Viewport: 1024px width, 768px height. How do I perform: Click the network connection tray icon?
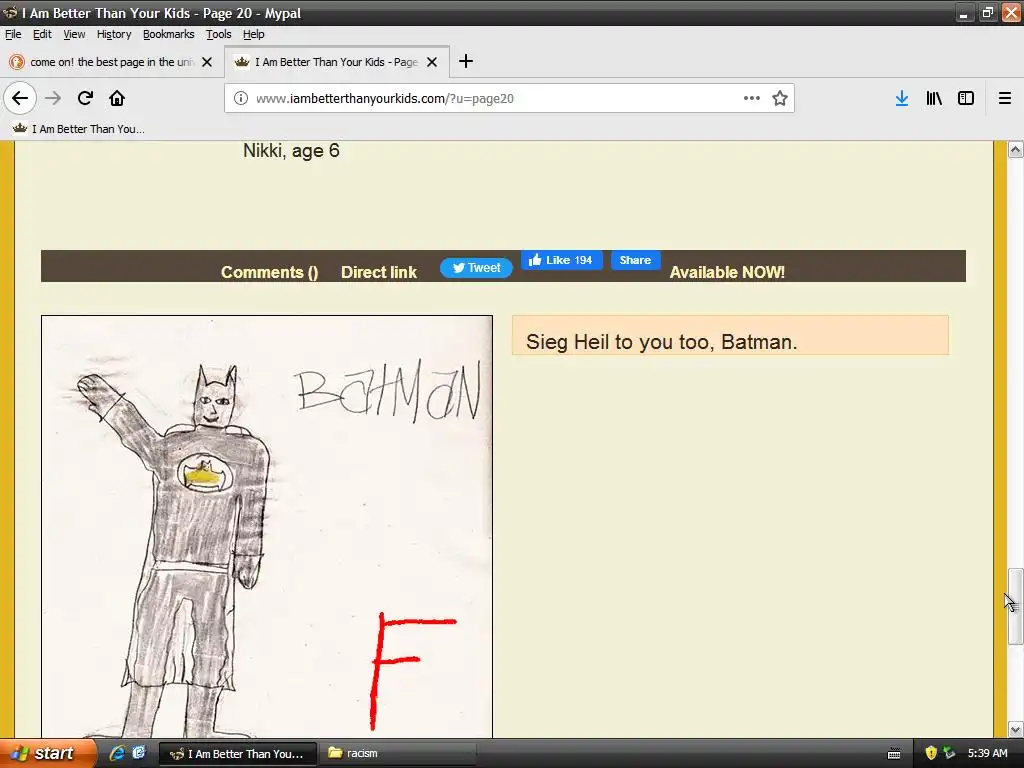pyautogui.click(x=950, y=754)
